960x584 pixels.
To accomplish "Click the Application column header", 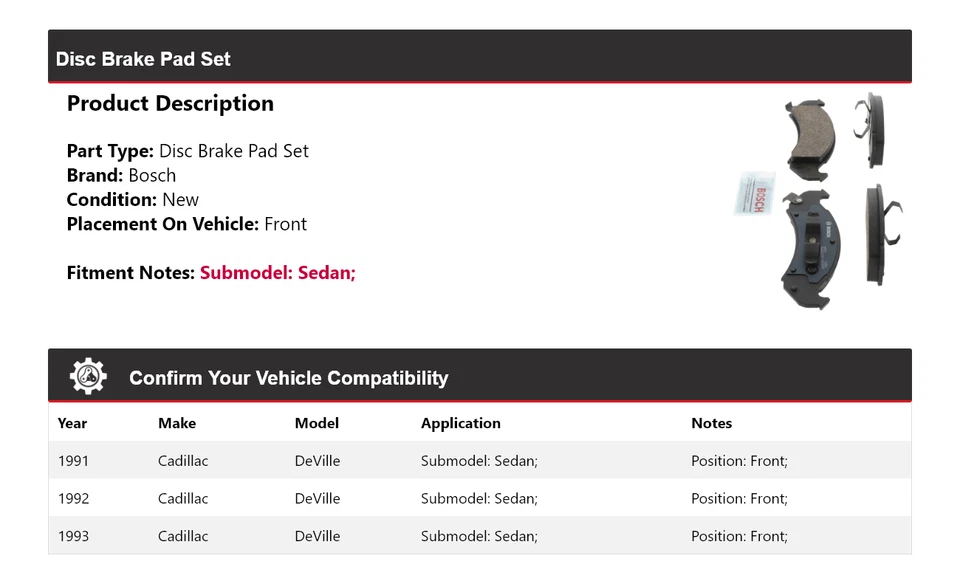I will 460,423.
